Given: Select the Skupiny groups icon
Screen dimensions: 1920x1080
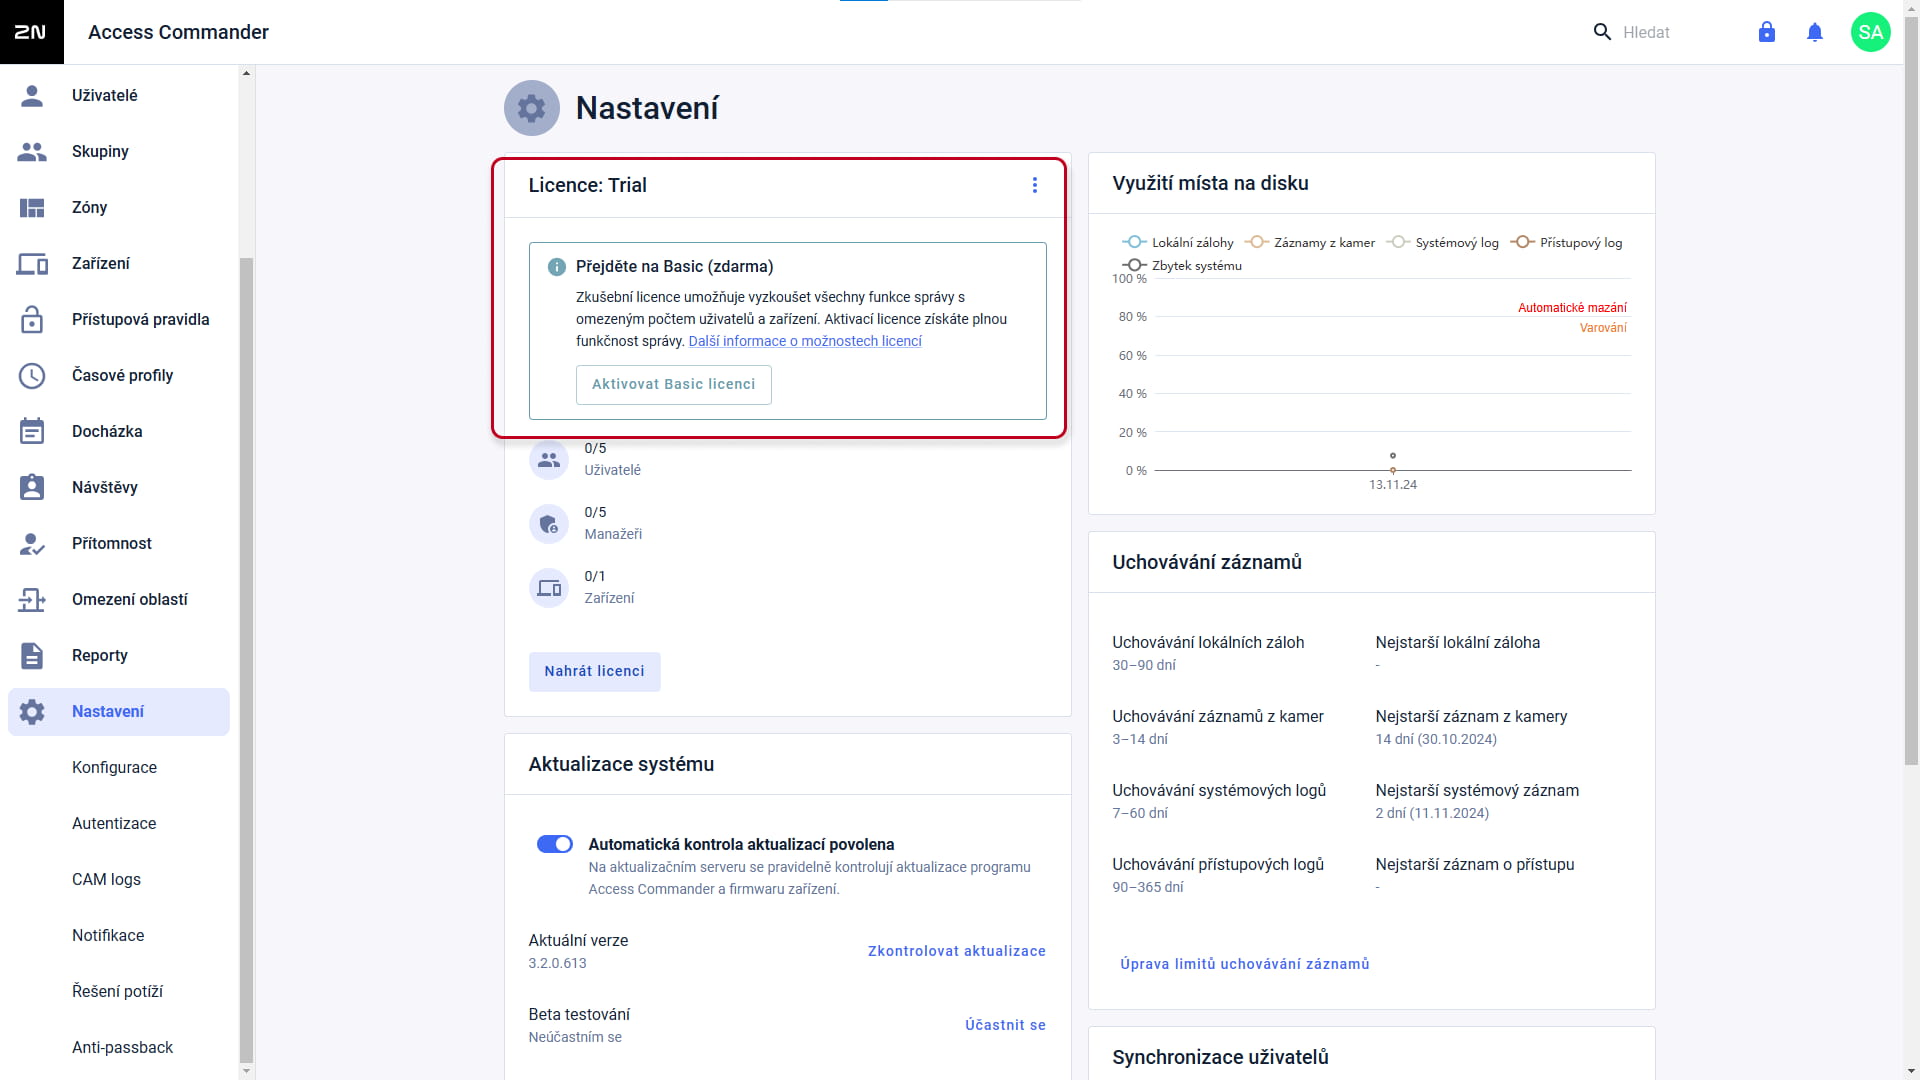Looking at the screenshot, I should (32, 151).
